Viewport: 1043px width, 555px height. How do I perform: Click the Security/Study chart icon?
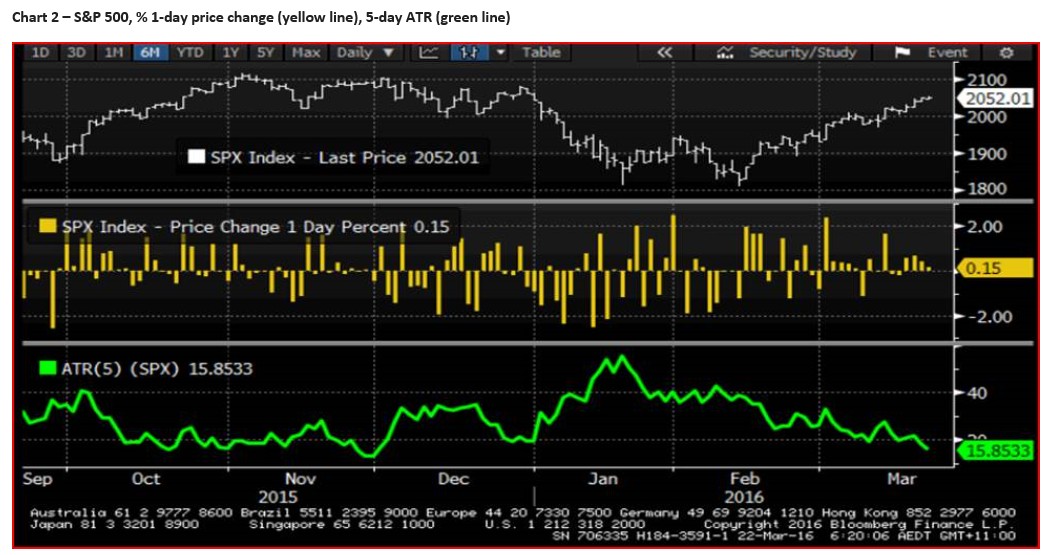[x=726, y=53]
